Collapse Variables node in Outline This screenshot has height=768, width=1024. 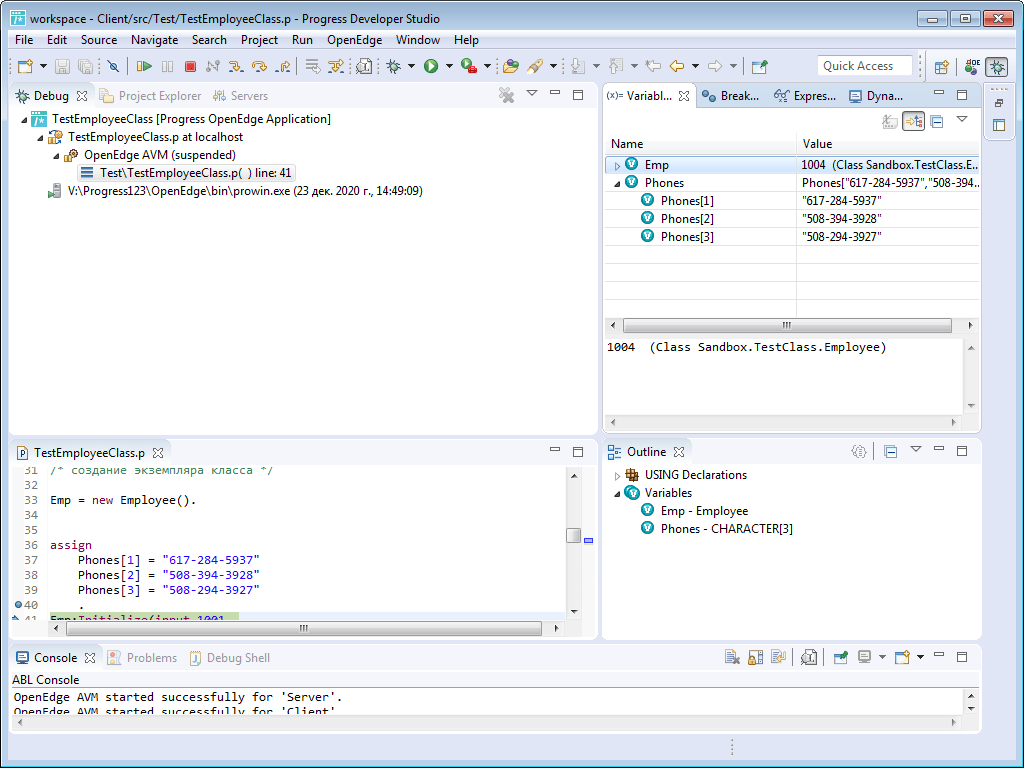coord(617,494)
